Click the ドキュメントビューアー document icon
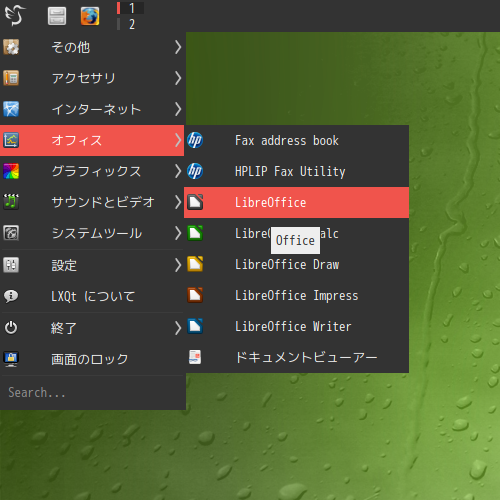Image resolution: width=500 pixels, height=500 pixels. click(x=195, y=357)
